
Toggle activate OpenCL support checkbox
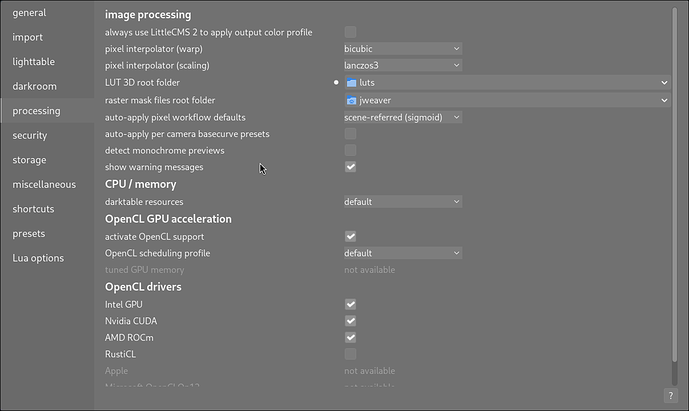(350, 237)
